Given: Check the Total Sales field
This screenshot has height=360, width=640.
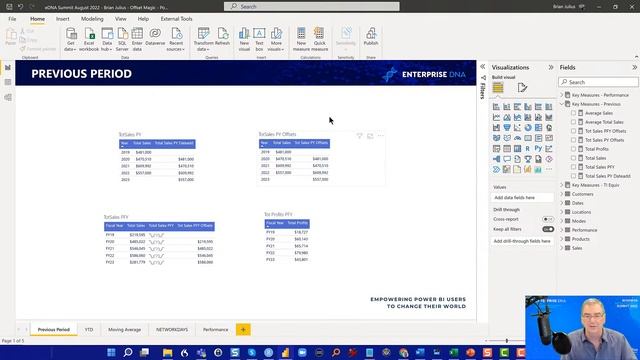Looking at the screenshot, I should coord(573,158).
